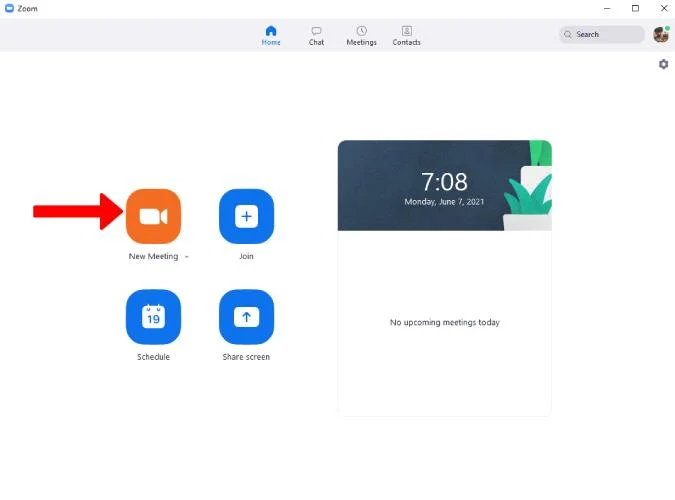Minimize the Zoom window

607,8
